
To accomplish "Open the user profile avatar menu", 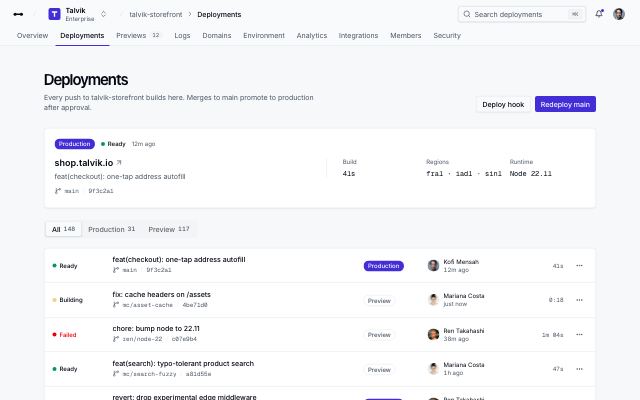I will [619, 14].
